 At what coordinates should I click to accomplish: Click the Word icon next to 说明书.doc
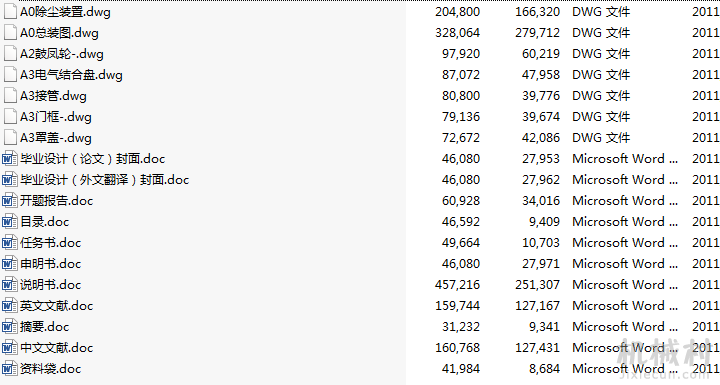point(10,285)
